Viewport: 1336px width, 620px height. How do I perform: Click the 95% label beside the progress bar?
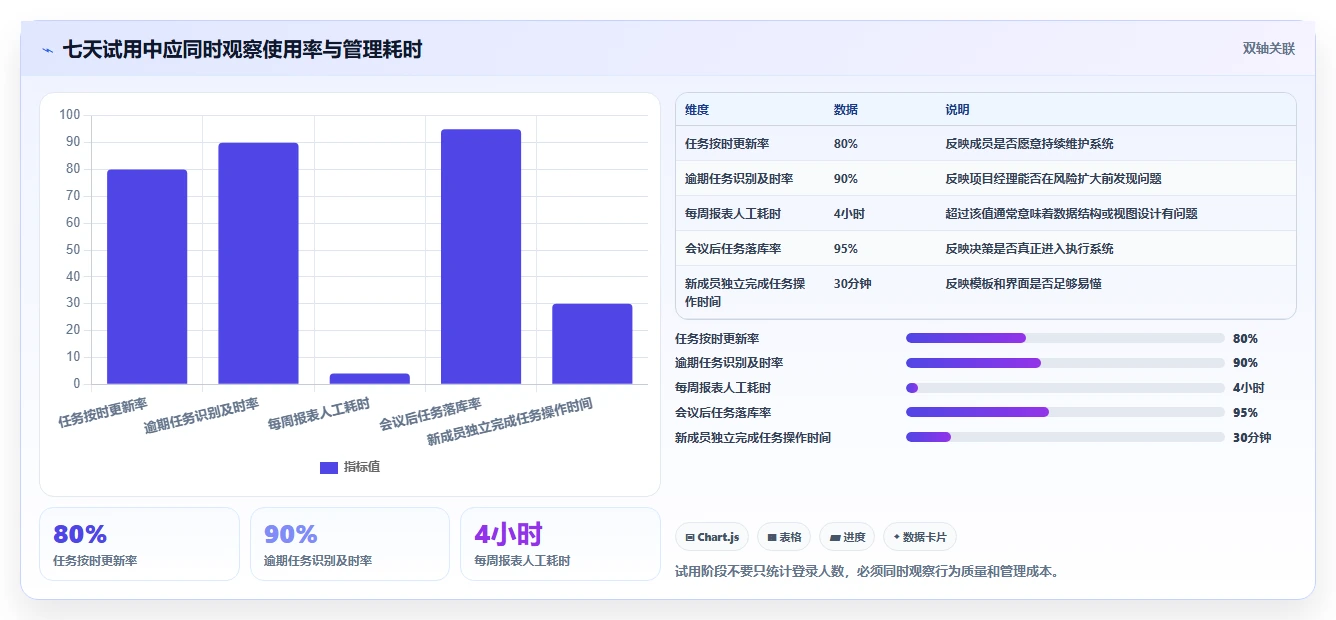coord(1245,412)
